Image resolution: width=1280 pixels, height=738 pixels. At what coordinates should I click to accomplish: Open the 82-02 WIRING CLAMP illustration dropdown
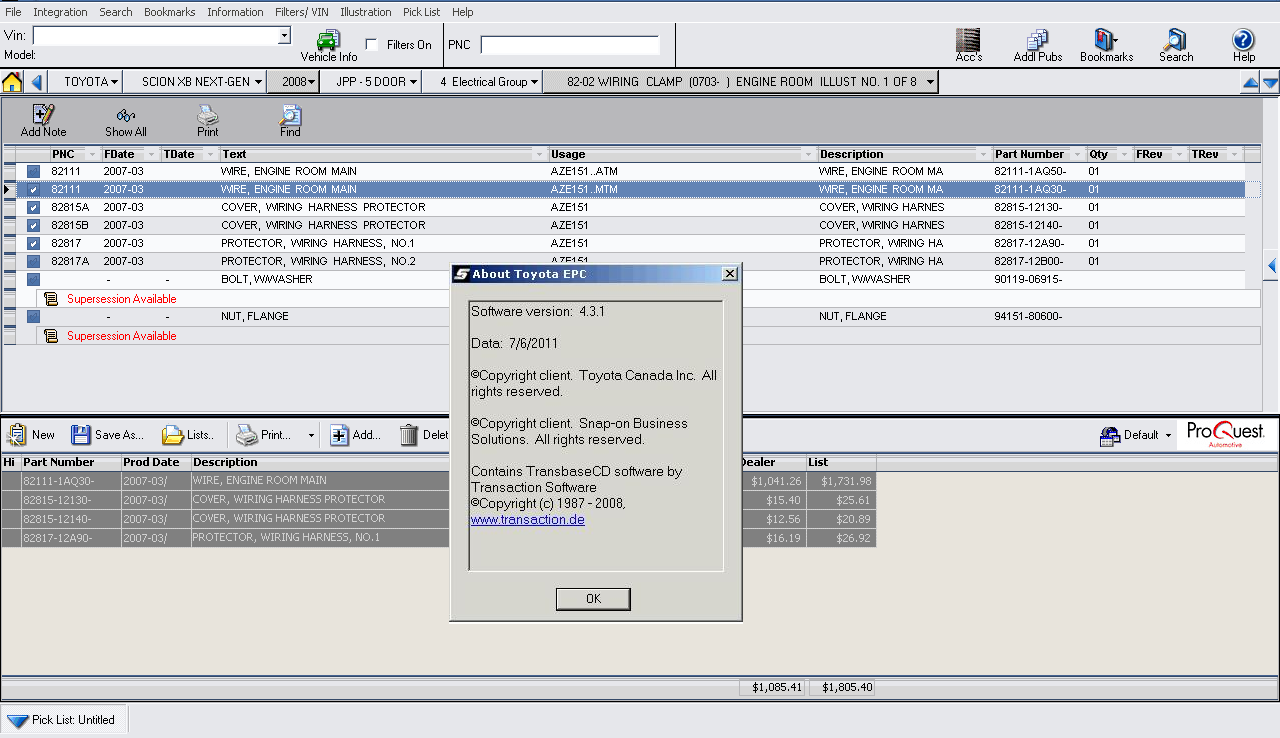click(741, 82)
